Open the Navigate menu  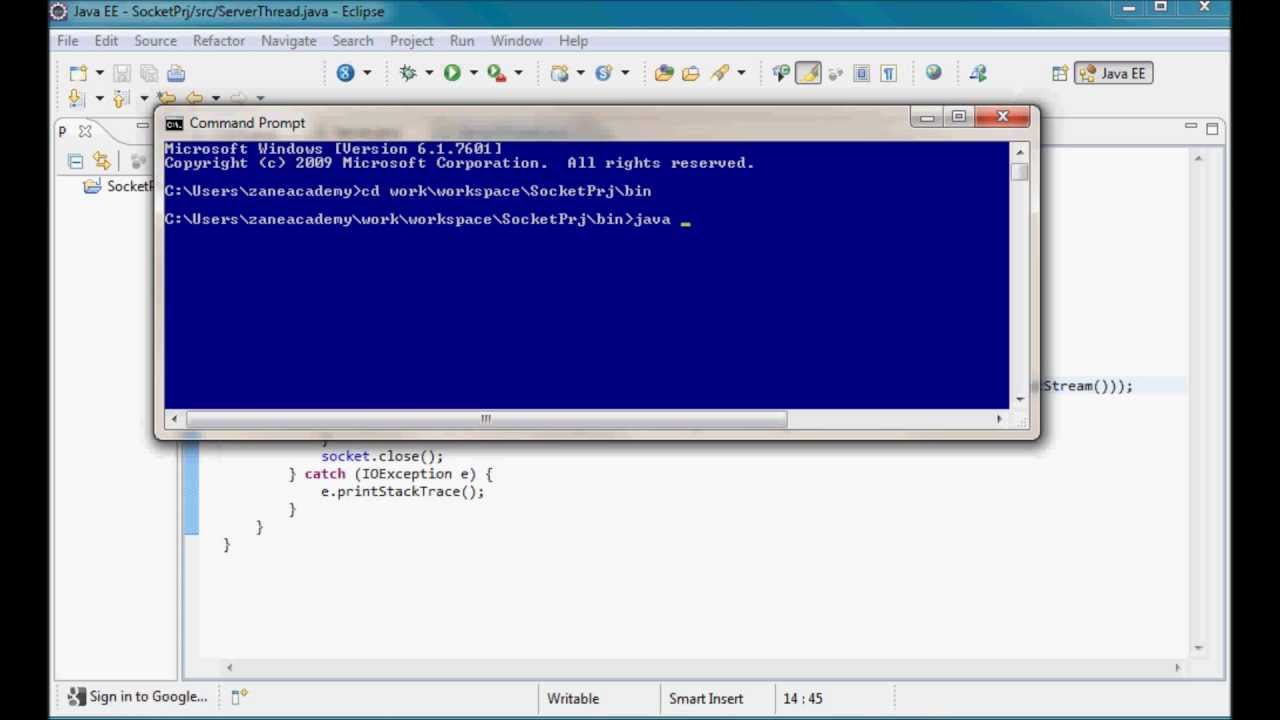(288, 41)
